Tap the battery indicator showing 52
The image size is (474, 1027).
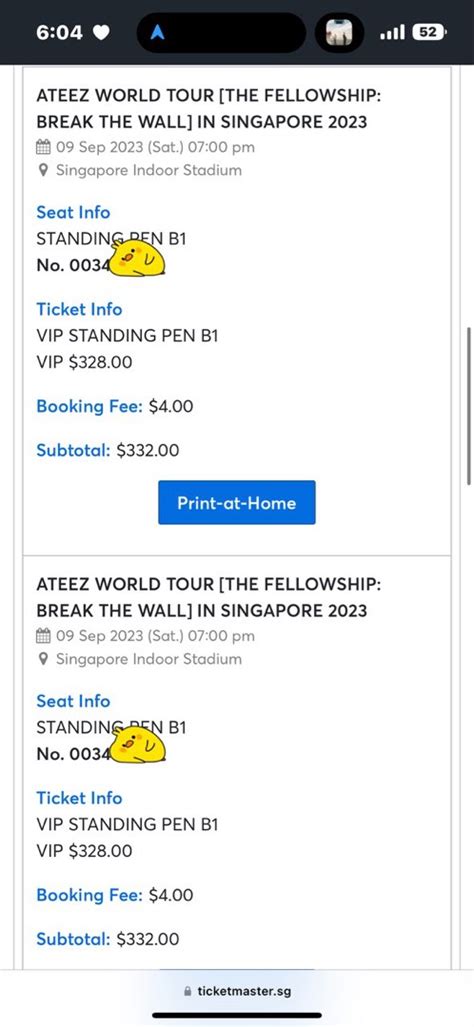click(x=429, y=31)
